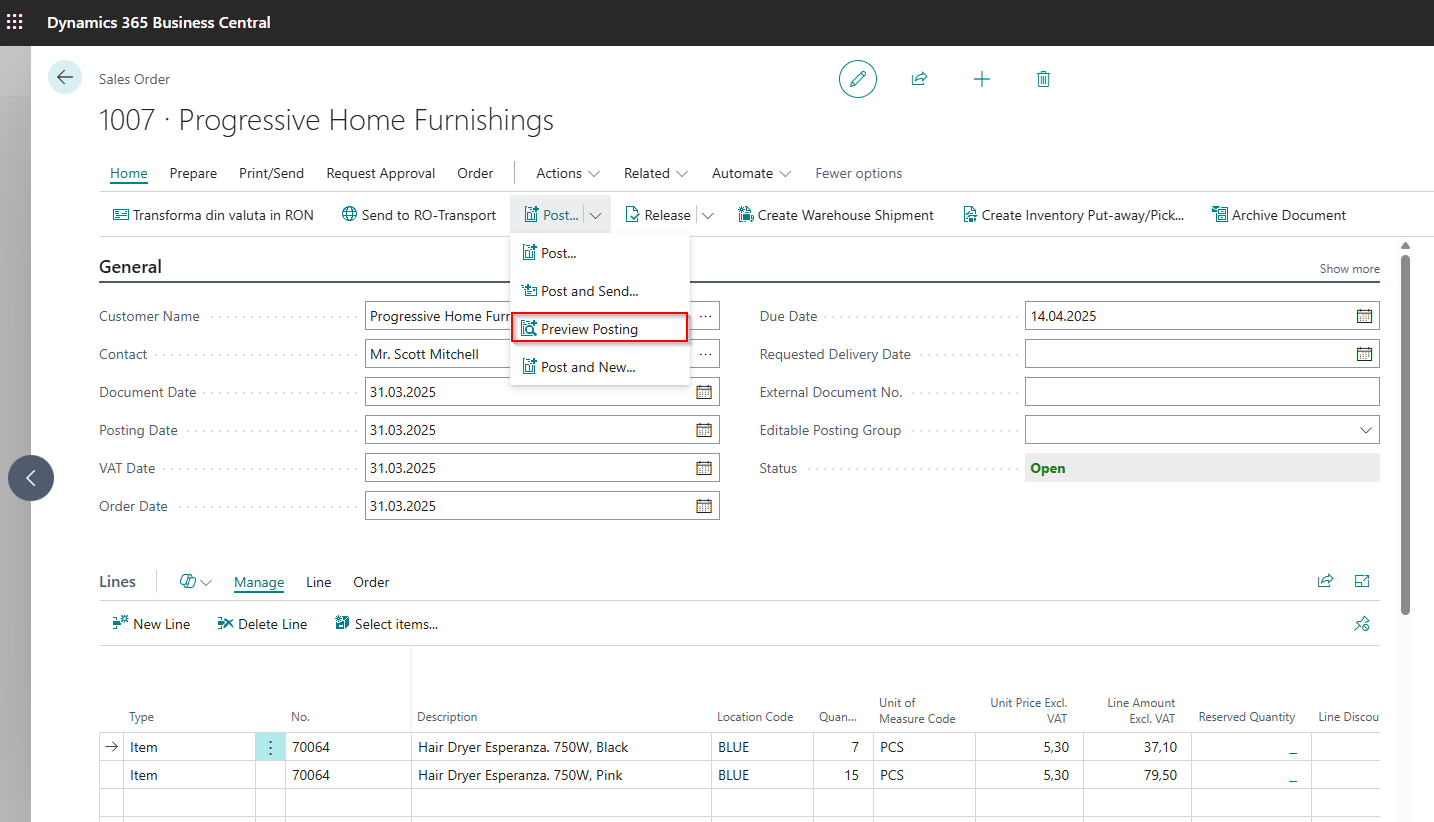Image resolution: width=1434 pixels, height=822 pixels.
Task: Click the Location Code column header
Action: point(755,717)
